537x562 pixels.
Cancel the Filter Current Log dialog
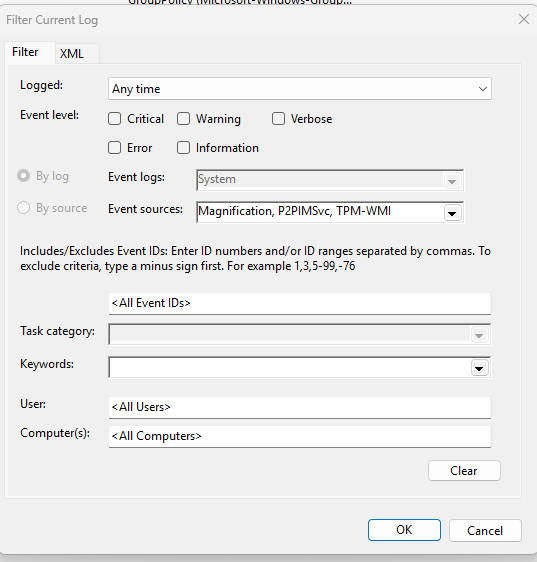pyautogui.click(x=485, y=530)
